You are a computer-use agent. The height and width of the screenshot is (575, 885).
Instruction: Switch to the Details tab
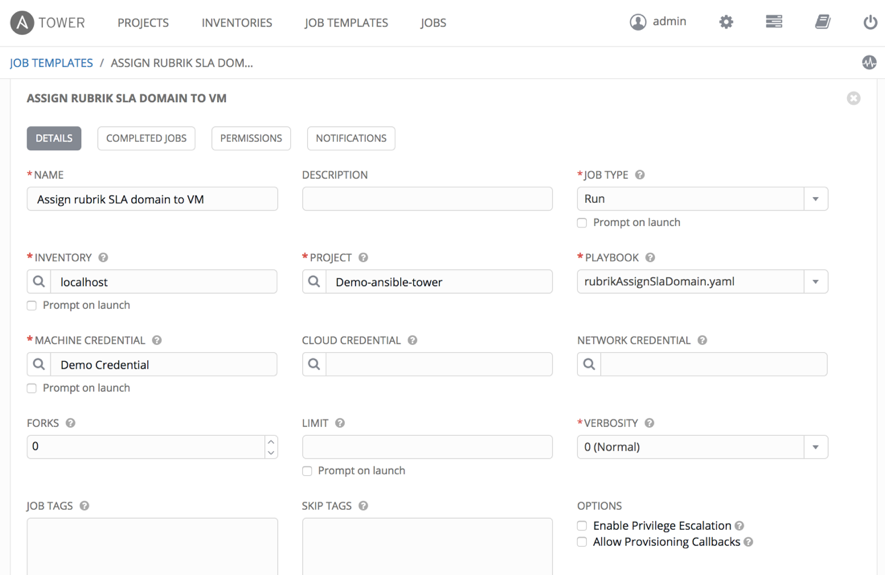tap(54, 138)
